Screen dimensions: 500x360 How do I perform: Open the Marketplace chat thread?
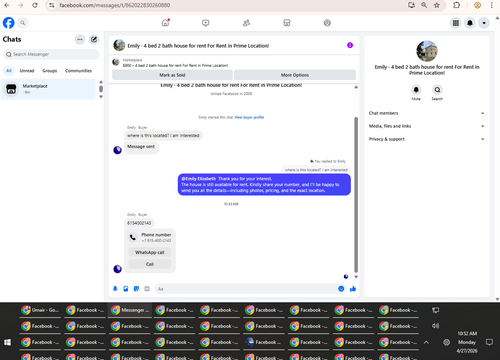48,89
